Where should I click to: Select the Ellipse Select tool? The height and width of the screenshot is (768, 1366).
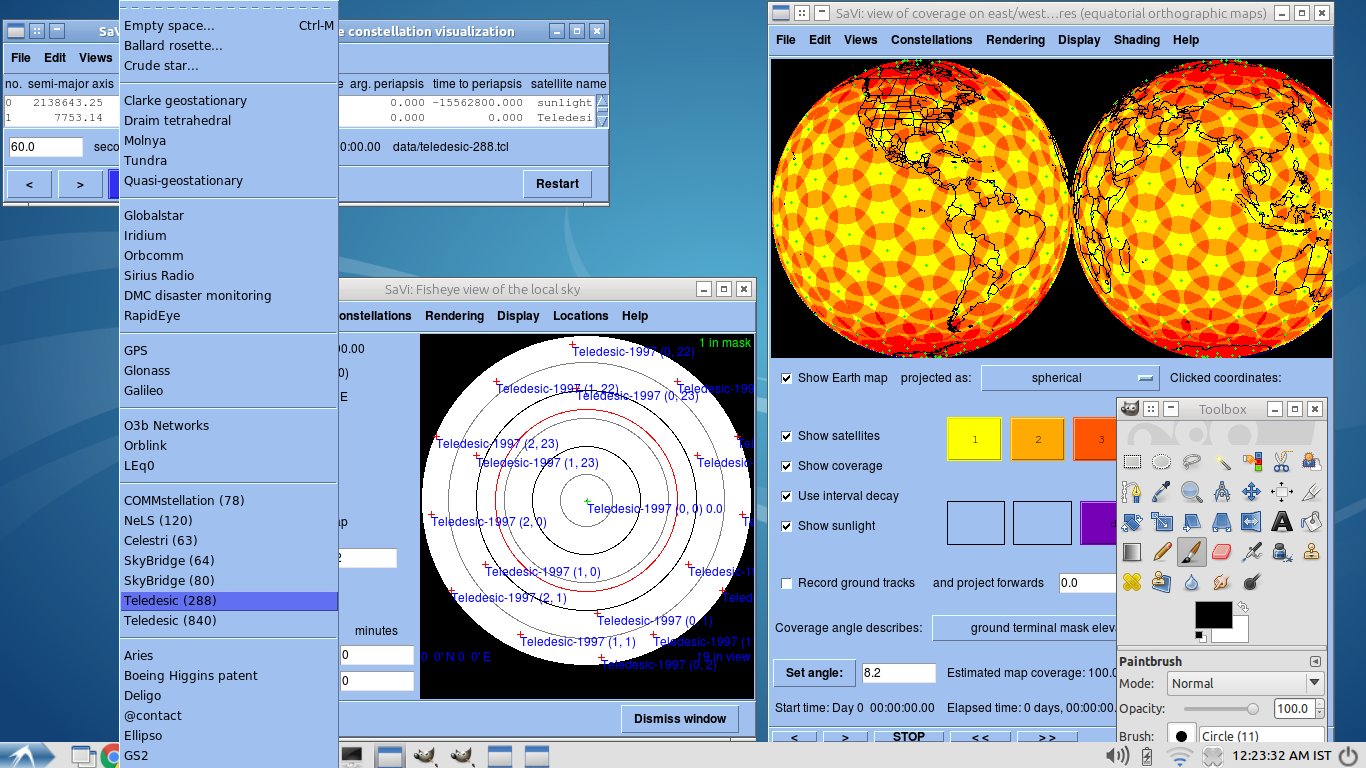(x=1161, y=462)
